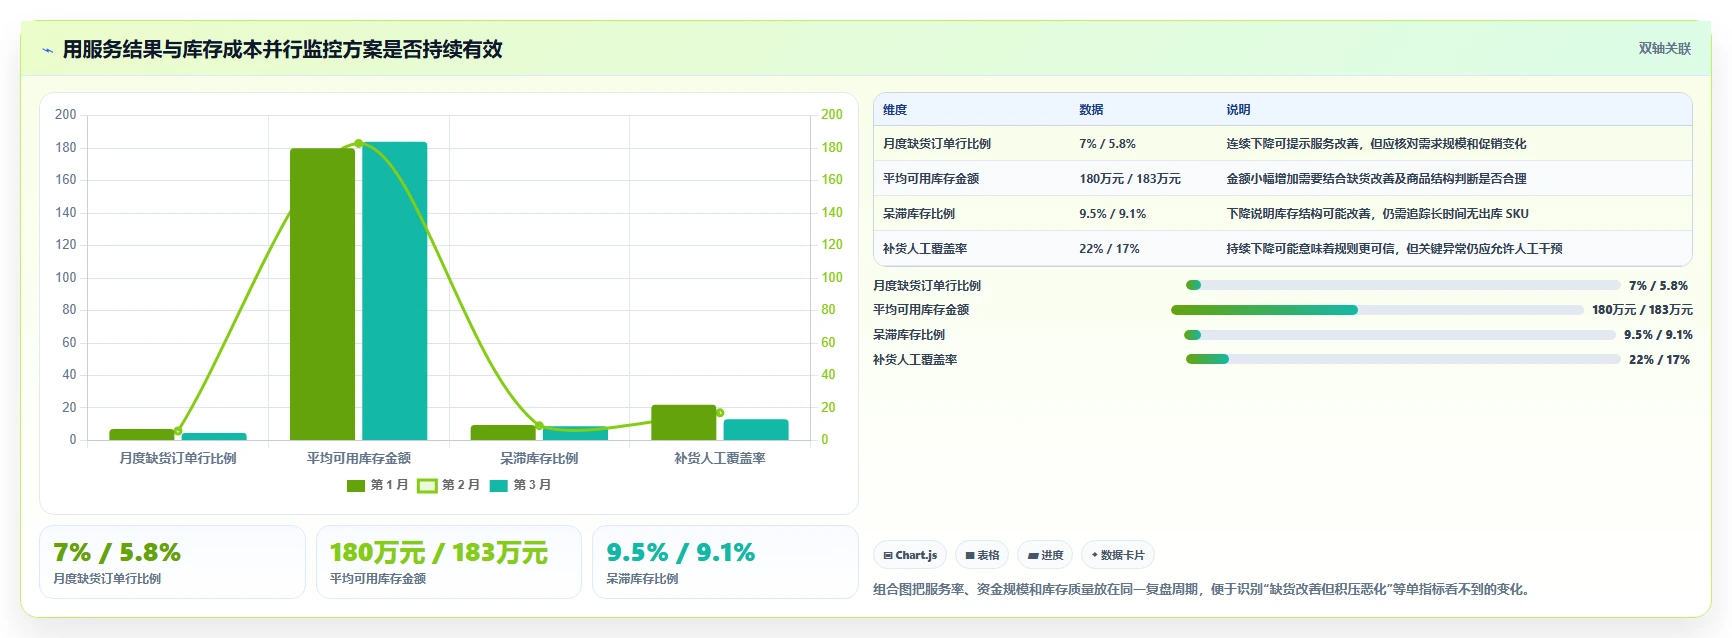This screenshot has height=638, width=1732.
Task: Click the 补货人工覆盖率 x-axis label
Action: (720, 458)
